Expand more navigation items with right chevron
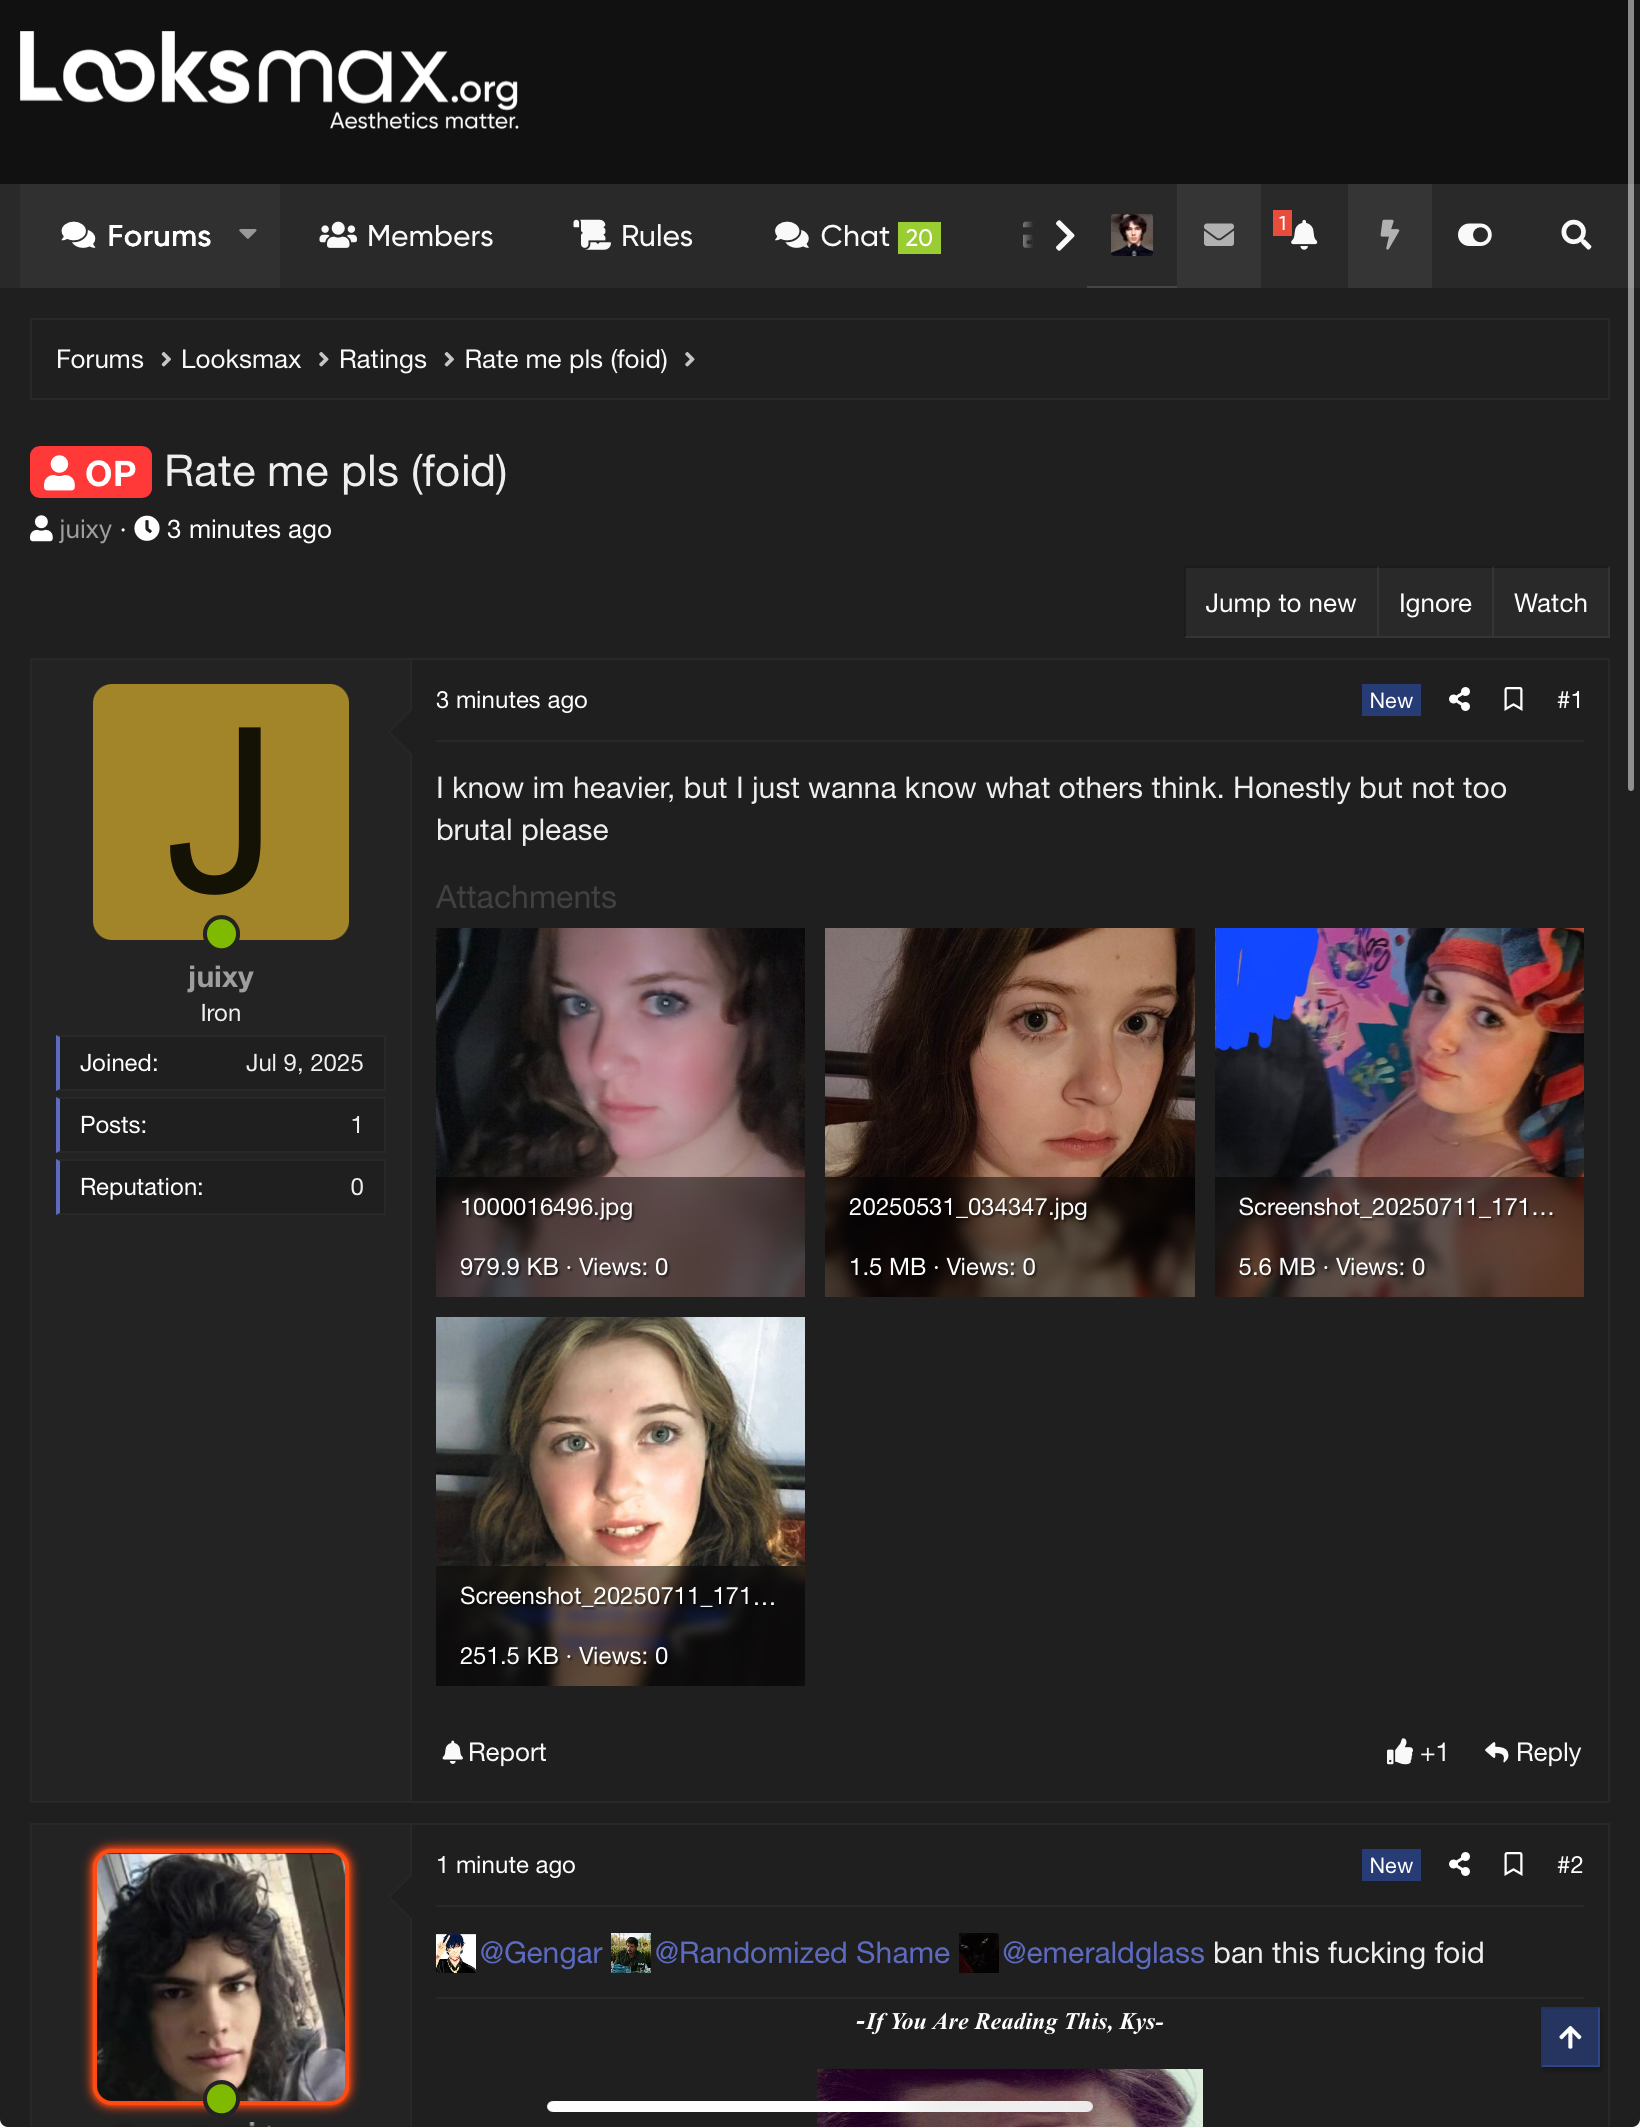The image size is (1640, 2127). click(x=1065, y=236)
